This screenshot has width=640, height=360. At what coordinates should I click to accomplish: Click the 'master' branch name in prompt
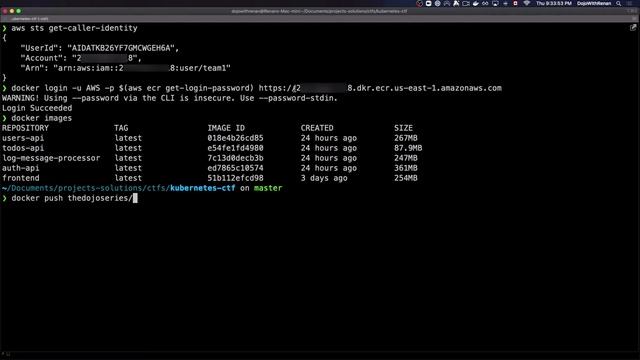(x=268, y=188)
